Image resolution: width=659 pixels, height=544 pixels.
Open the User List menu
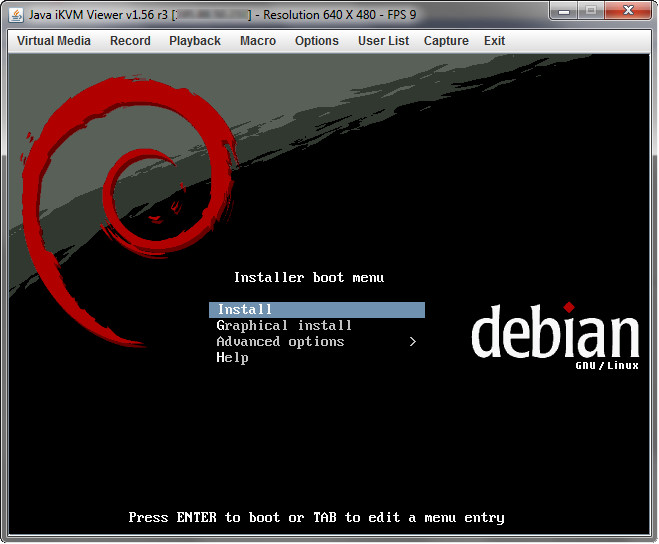coord(384,41)
